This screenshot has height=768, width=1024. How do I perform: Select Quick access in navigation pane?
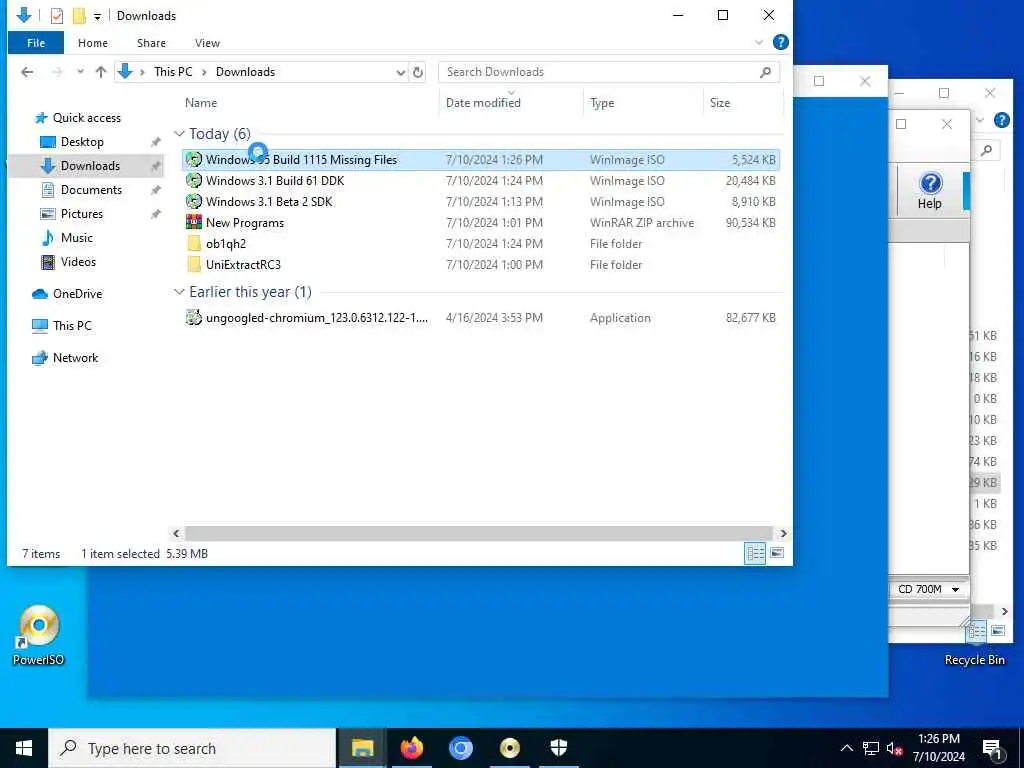[86, 118]
